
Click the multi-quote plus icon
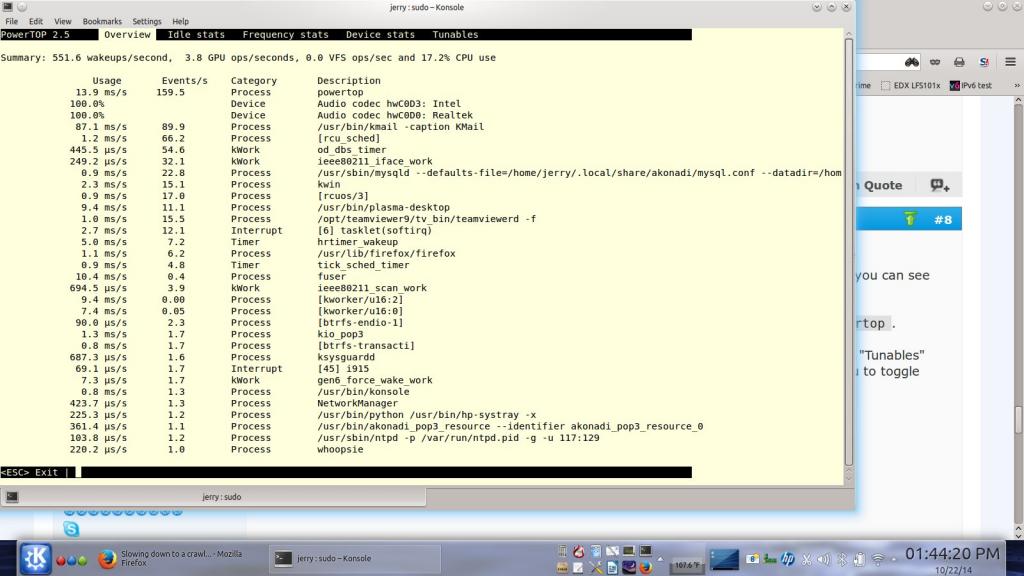click(939, 185)
